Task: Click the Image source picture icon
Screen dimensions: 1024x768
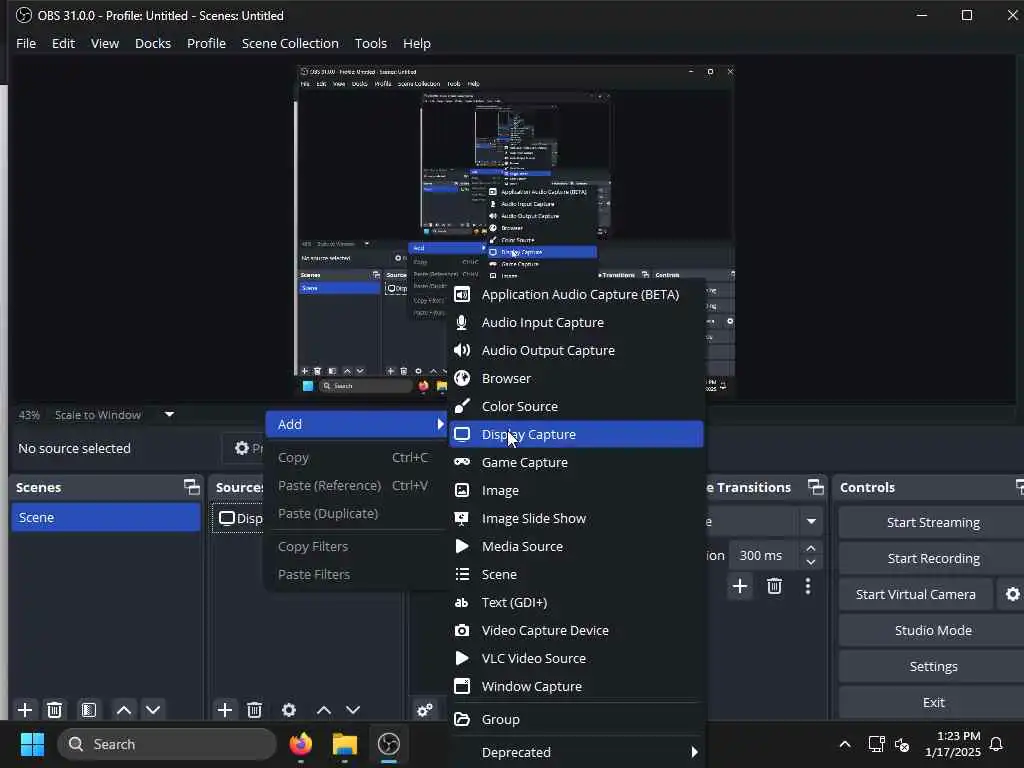Action: point(462,490)
